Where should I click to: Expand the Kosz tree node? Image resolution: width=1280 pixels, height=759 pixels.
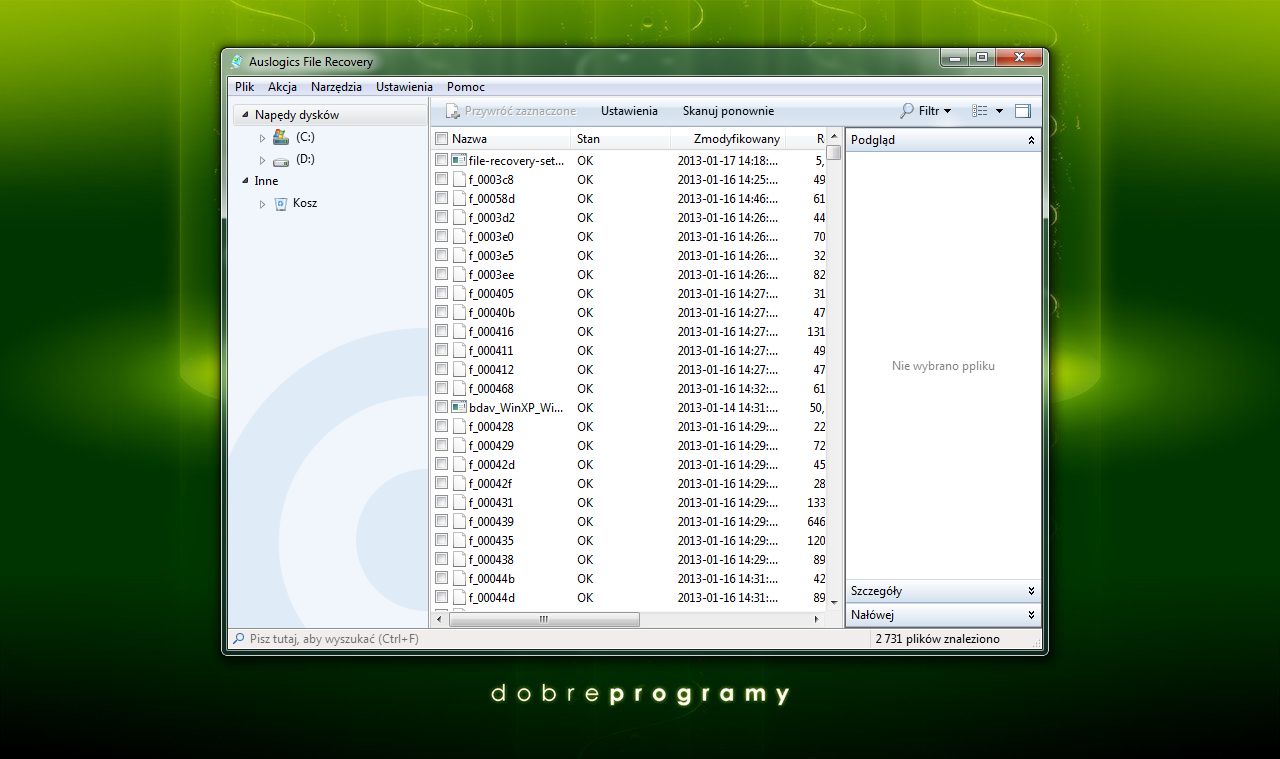click(263, 204)
